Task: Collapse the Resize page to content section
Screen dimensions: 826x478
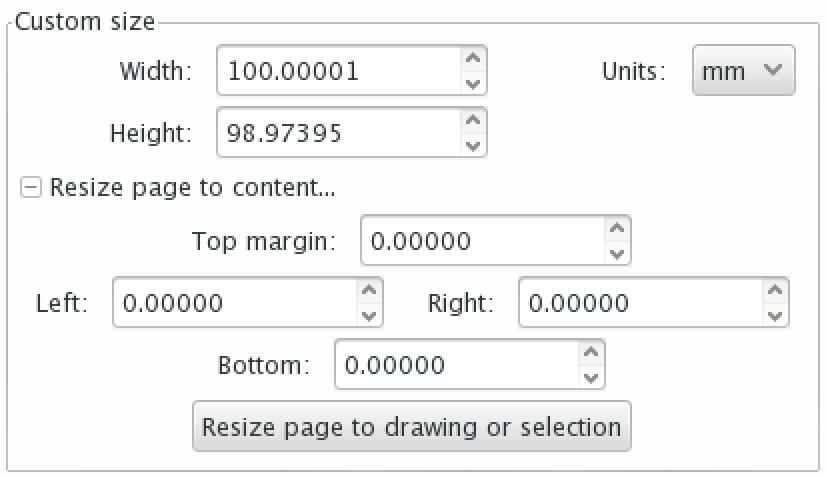Action: point(31,187)
